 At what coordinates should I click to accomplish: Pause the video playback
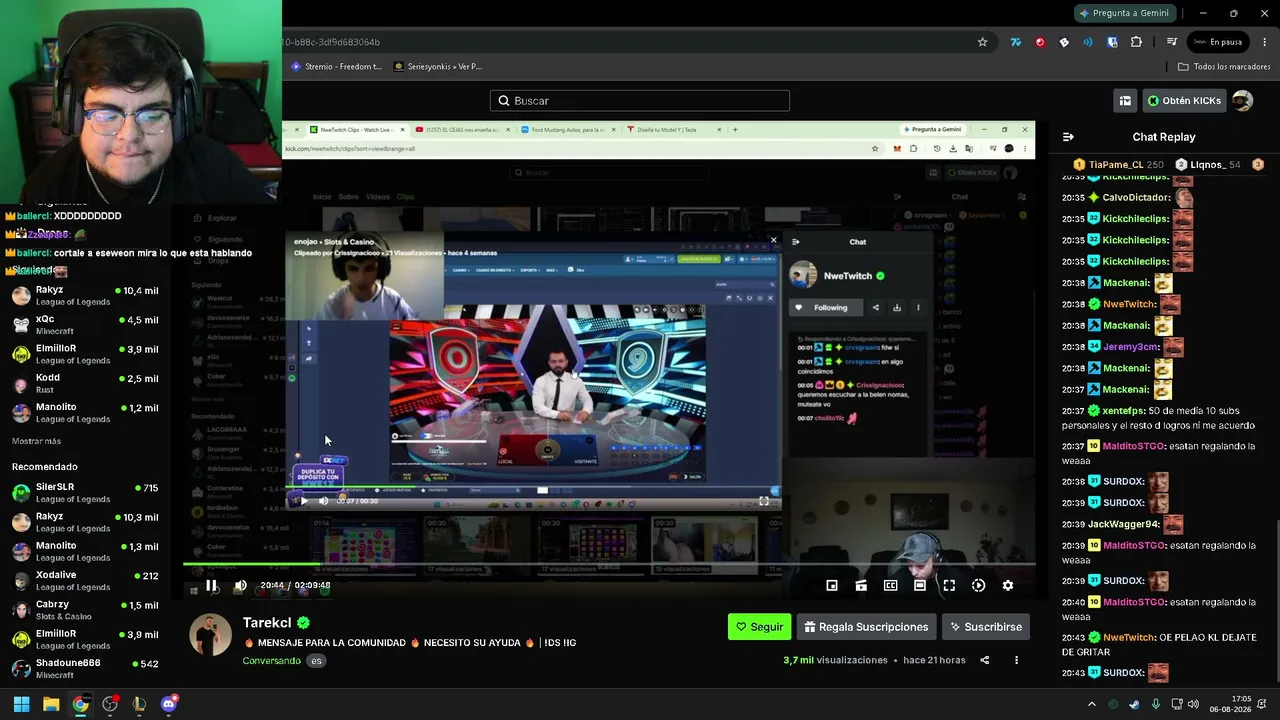point(212,586)
